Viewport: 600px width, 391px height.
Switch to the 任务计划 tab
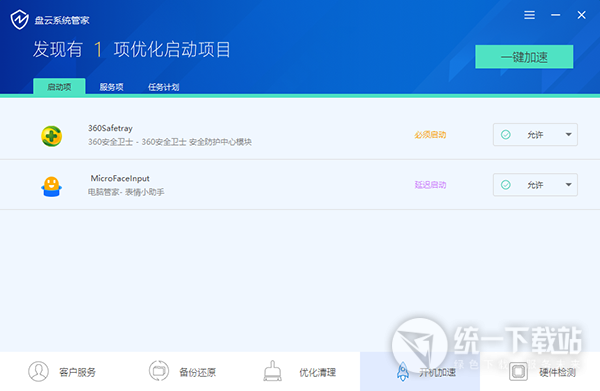pos(163,87)
